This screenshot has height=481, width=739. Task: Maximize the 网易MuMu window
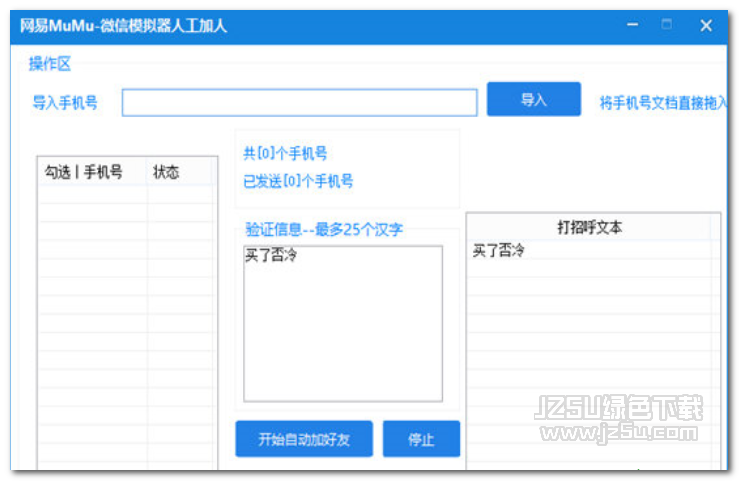click(666, 24)
